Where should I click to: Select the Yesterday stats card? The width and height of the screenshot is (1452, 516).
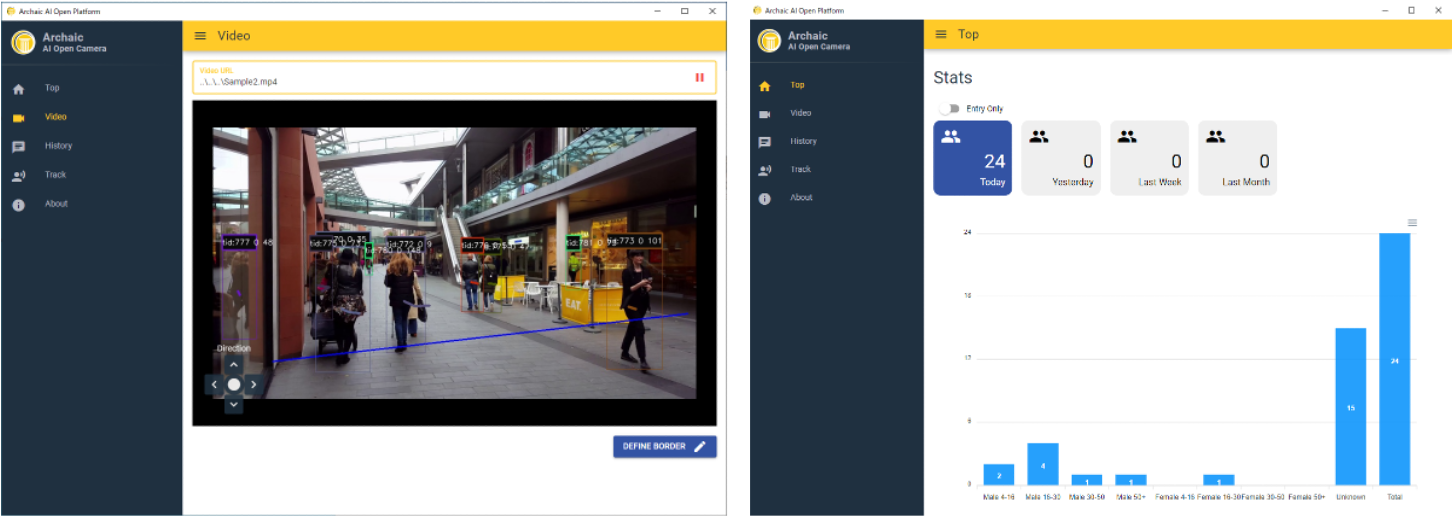(x=1060, y=158)
